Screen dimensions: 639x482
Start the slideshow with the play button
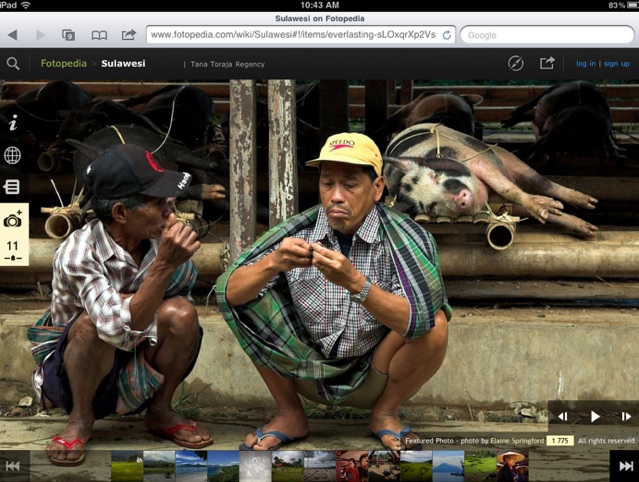click(595, 416)
